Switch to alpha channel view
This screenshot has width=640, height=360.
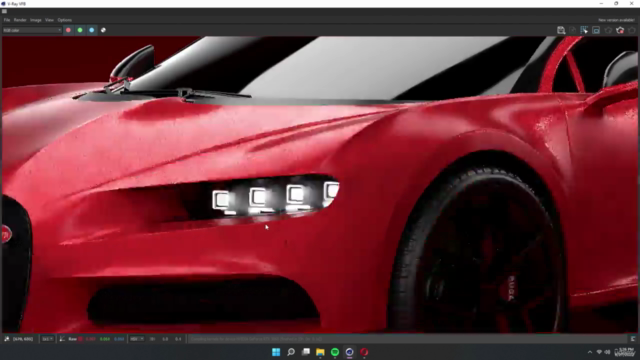click(103, 30)
